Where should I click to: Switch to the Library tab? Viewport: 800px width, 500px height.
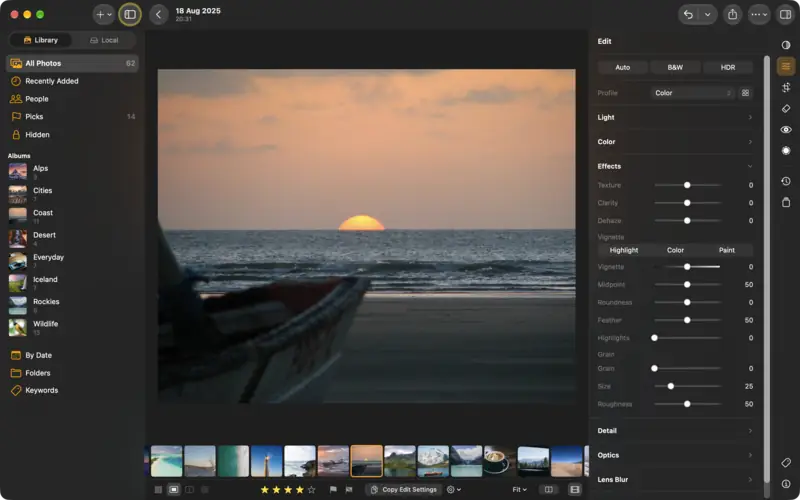point(41,40)
